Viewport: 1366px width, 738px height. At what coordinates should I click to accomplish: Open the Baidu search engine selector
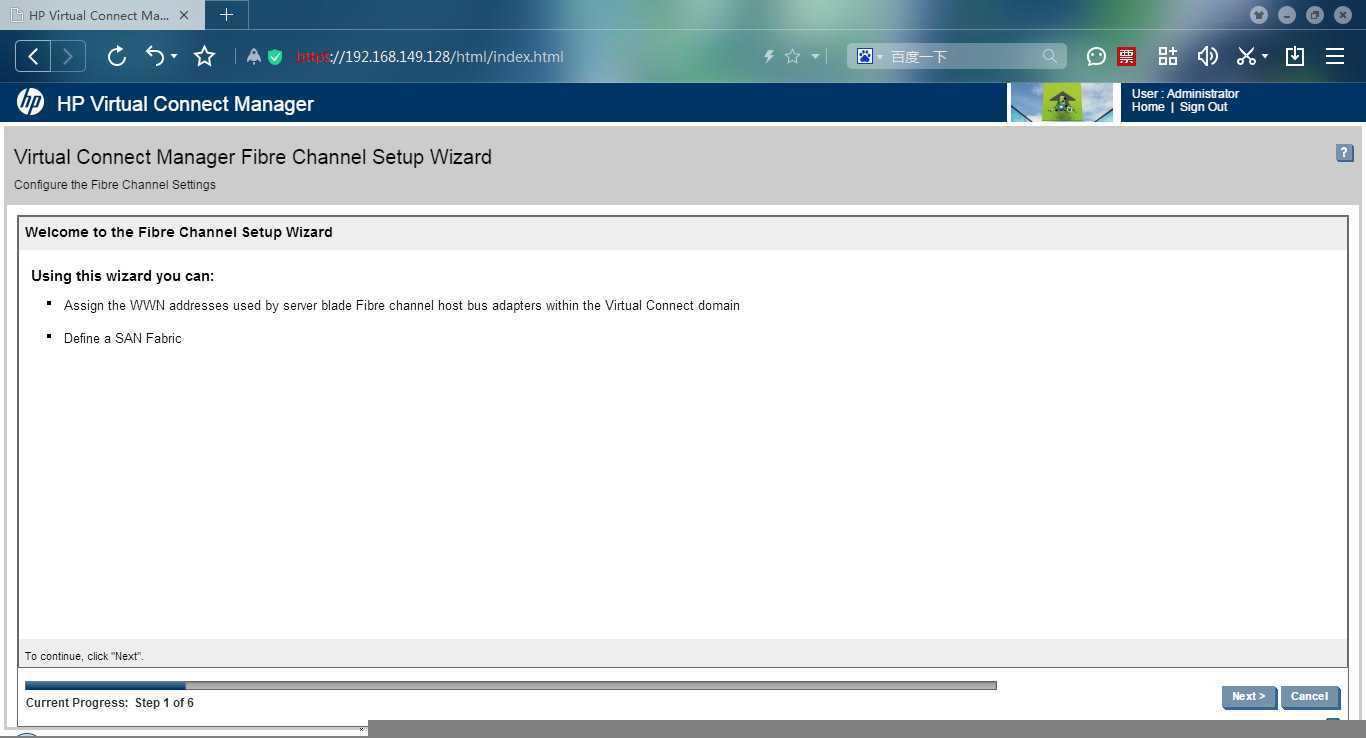tap(869, 56)
